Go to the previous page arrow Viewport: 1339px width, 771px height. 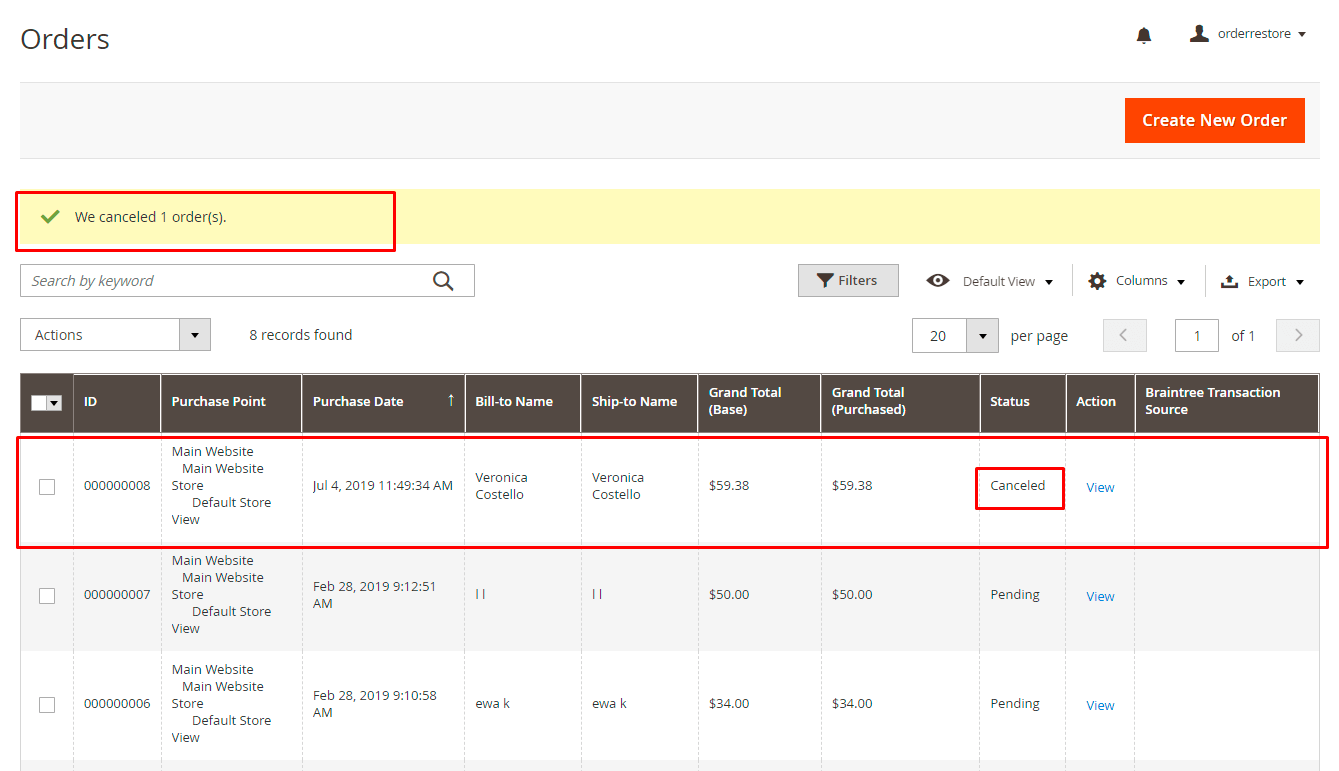[1124, 335]
